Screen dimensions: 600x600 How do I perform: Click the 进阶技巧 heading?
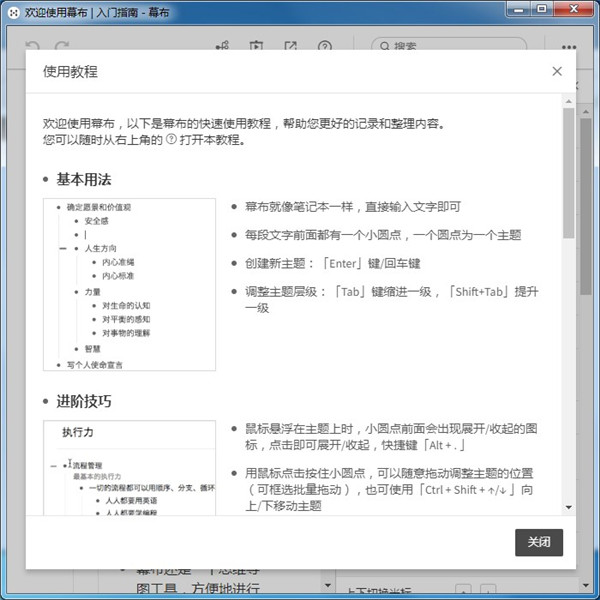click(84, 401)
